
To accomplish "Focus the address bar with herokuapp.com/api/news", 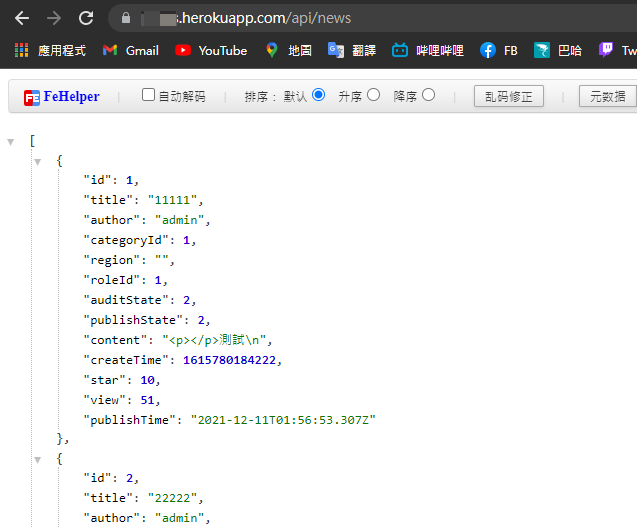I will pos(372,18).
